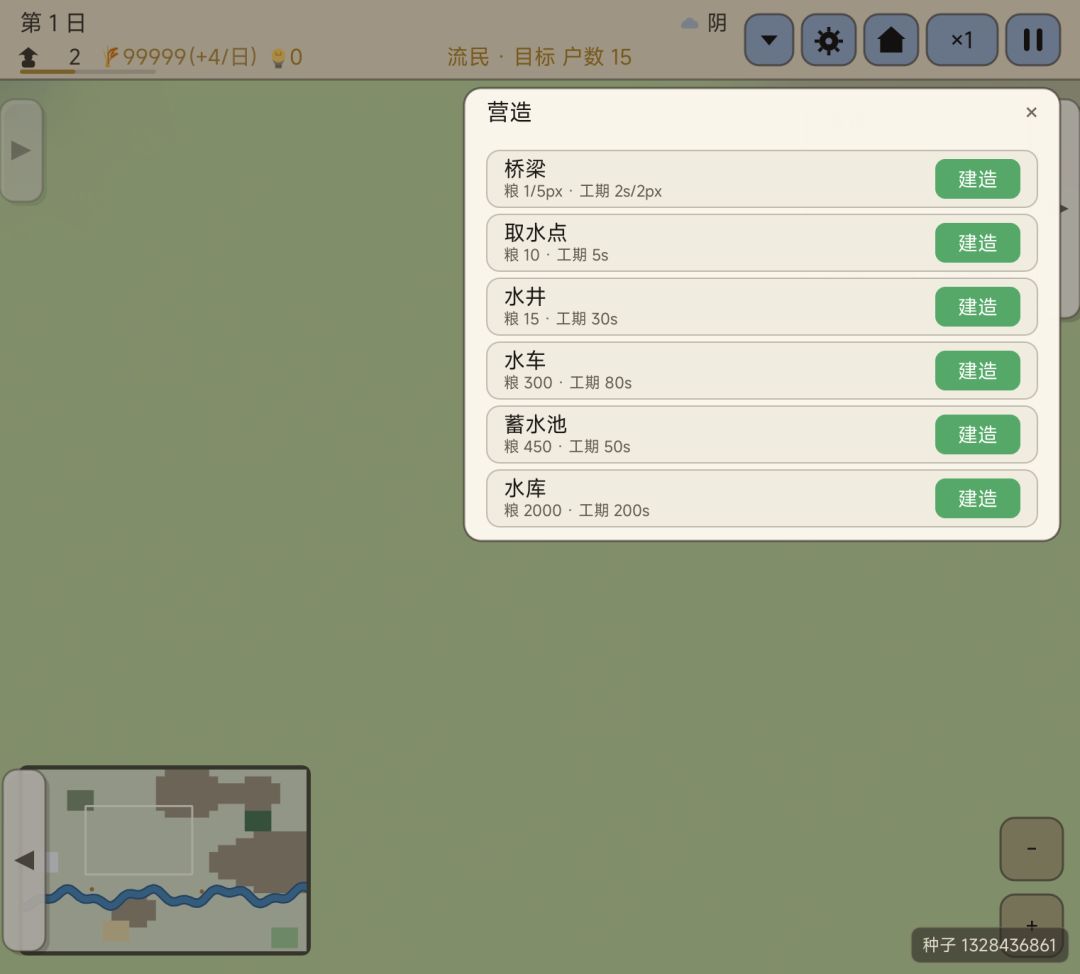The height and width of the screenshot is (974, 1080).
Task: Click the seed number 1328436861 label
Action: (988, 944)
